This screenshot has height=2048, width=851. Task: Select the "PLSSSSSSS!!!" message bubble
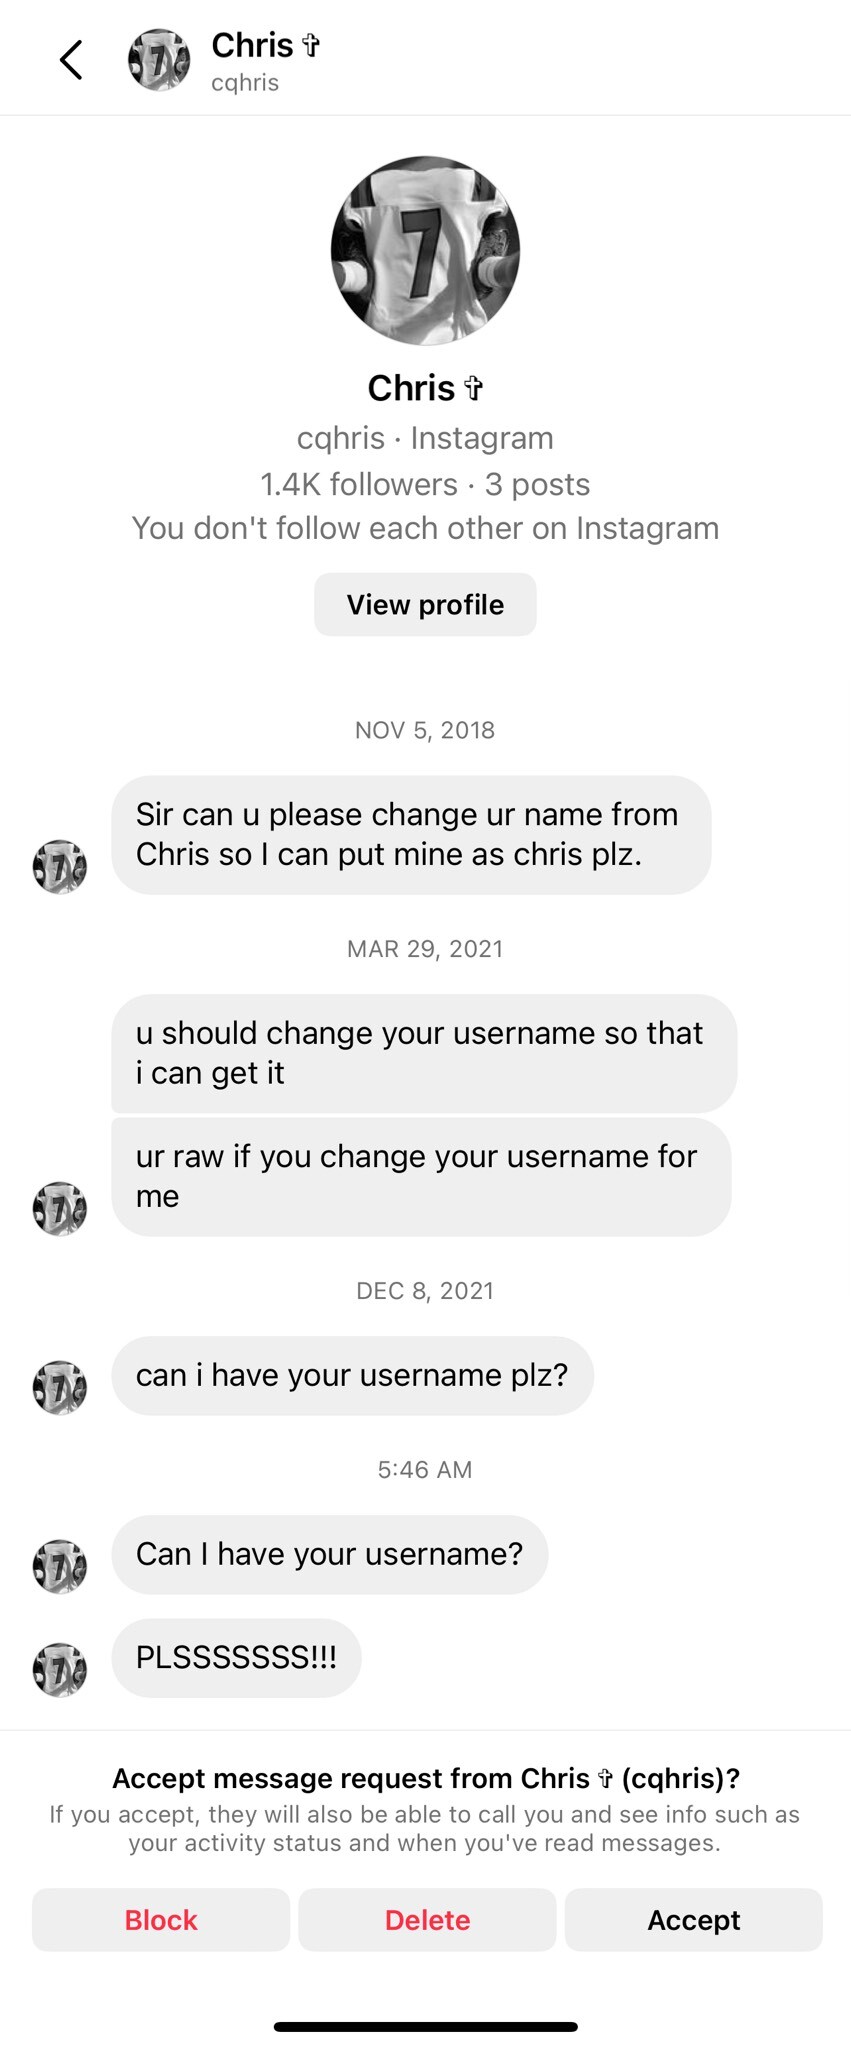[x=236, y=1657]
